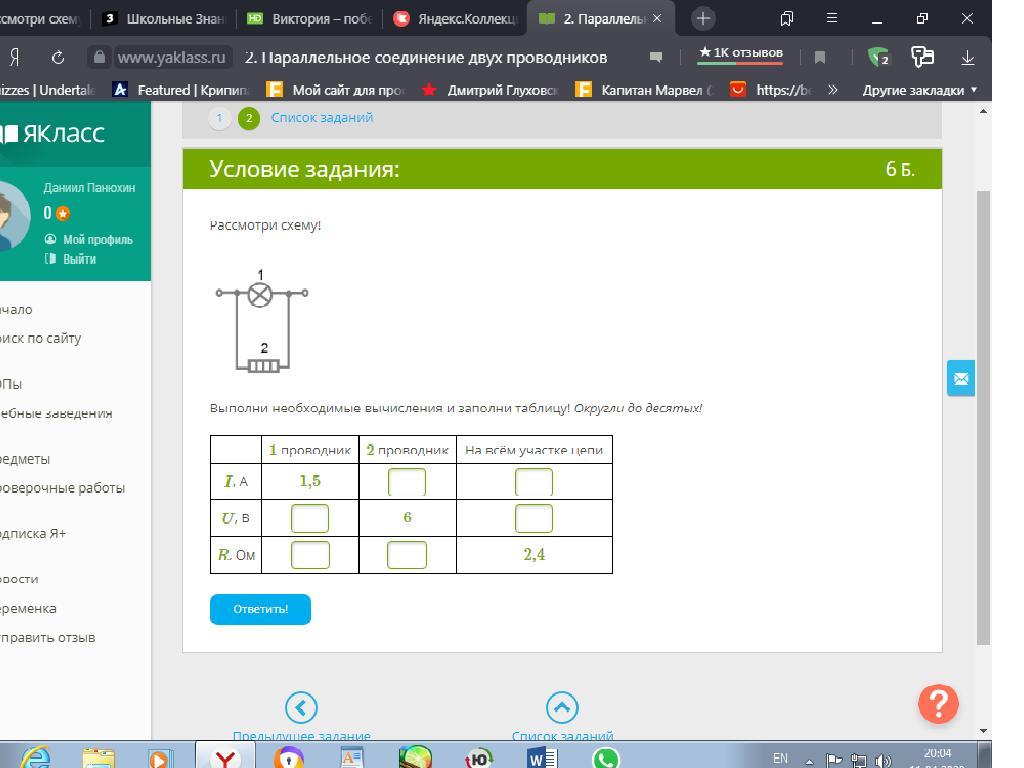
Task: Click the task list up-arrow circle icon
Action: pyautogui.click(x=562, y=708)
